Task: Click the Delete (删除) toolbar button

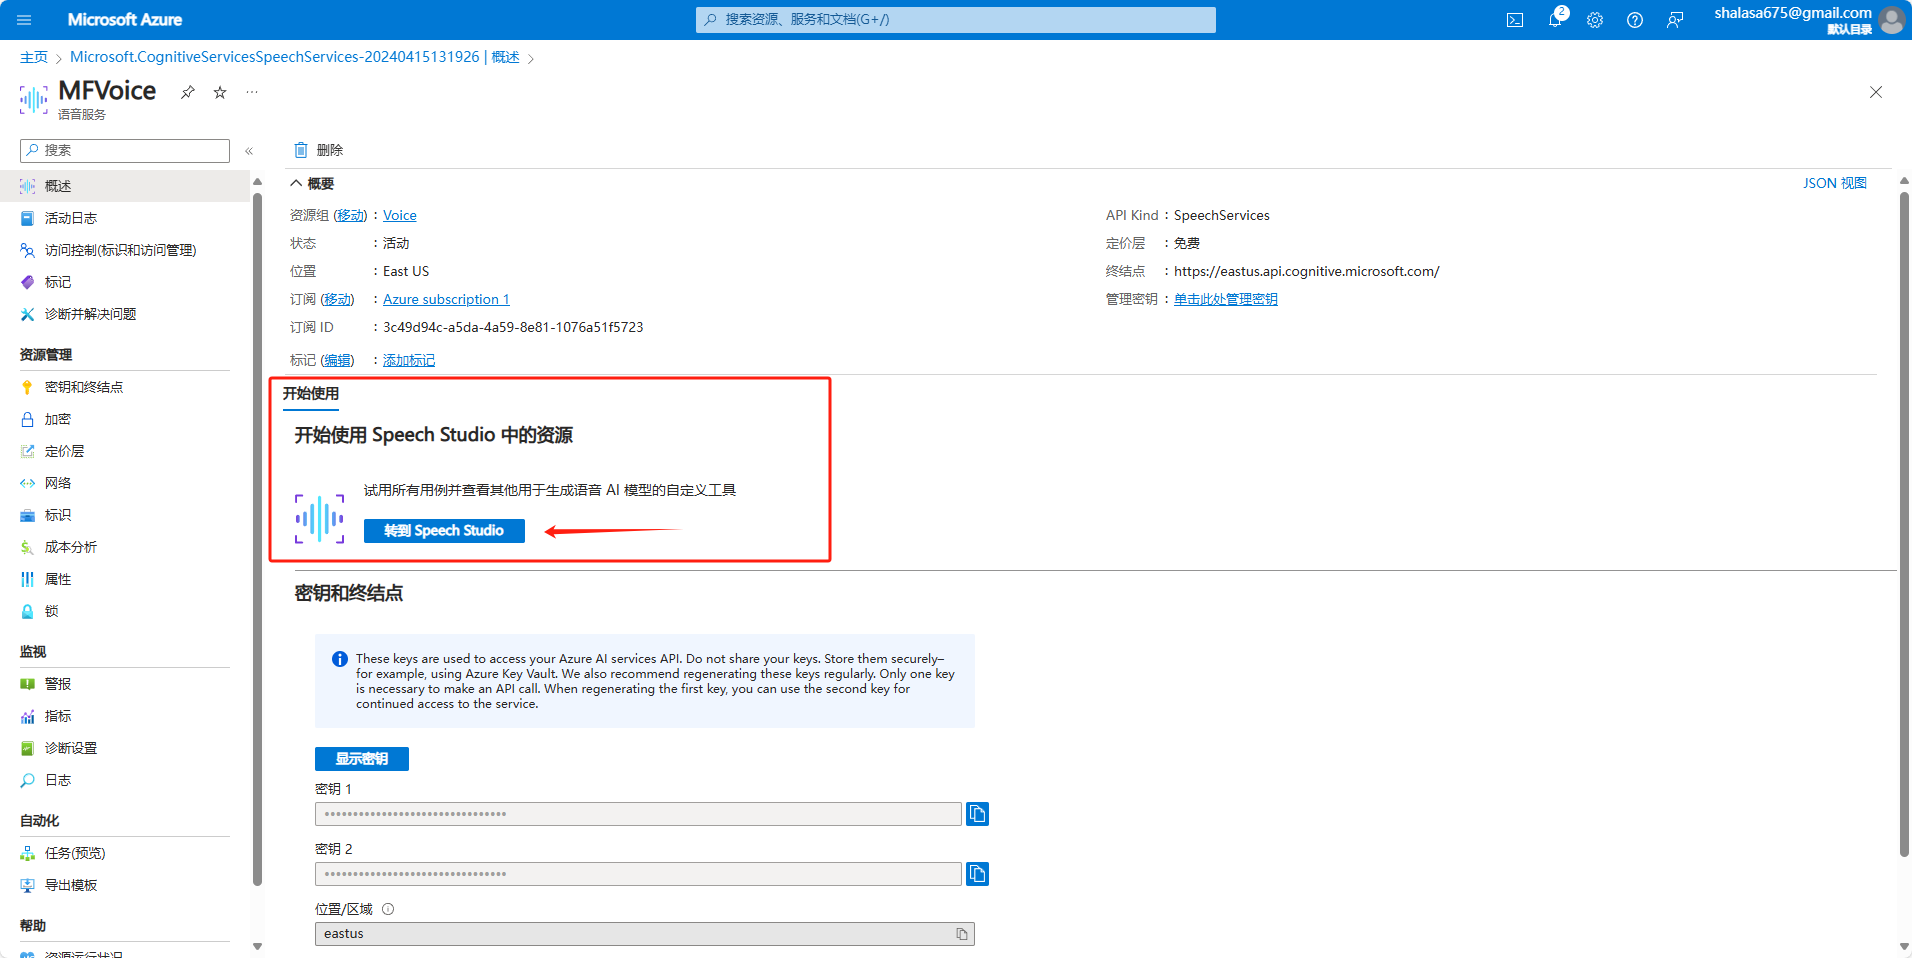Action: coord(318,150)
